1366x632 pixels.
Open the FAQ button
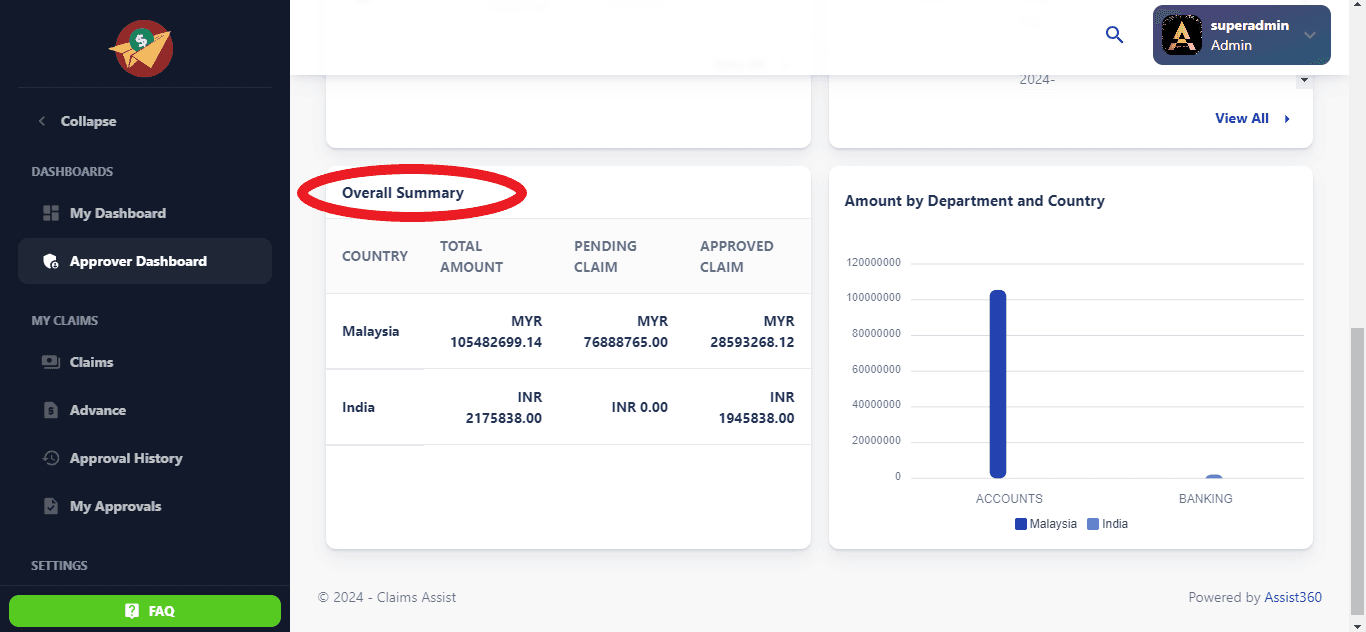pyautogui.click(x=145, y=611)
